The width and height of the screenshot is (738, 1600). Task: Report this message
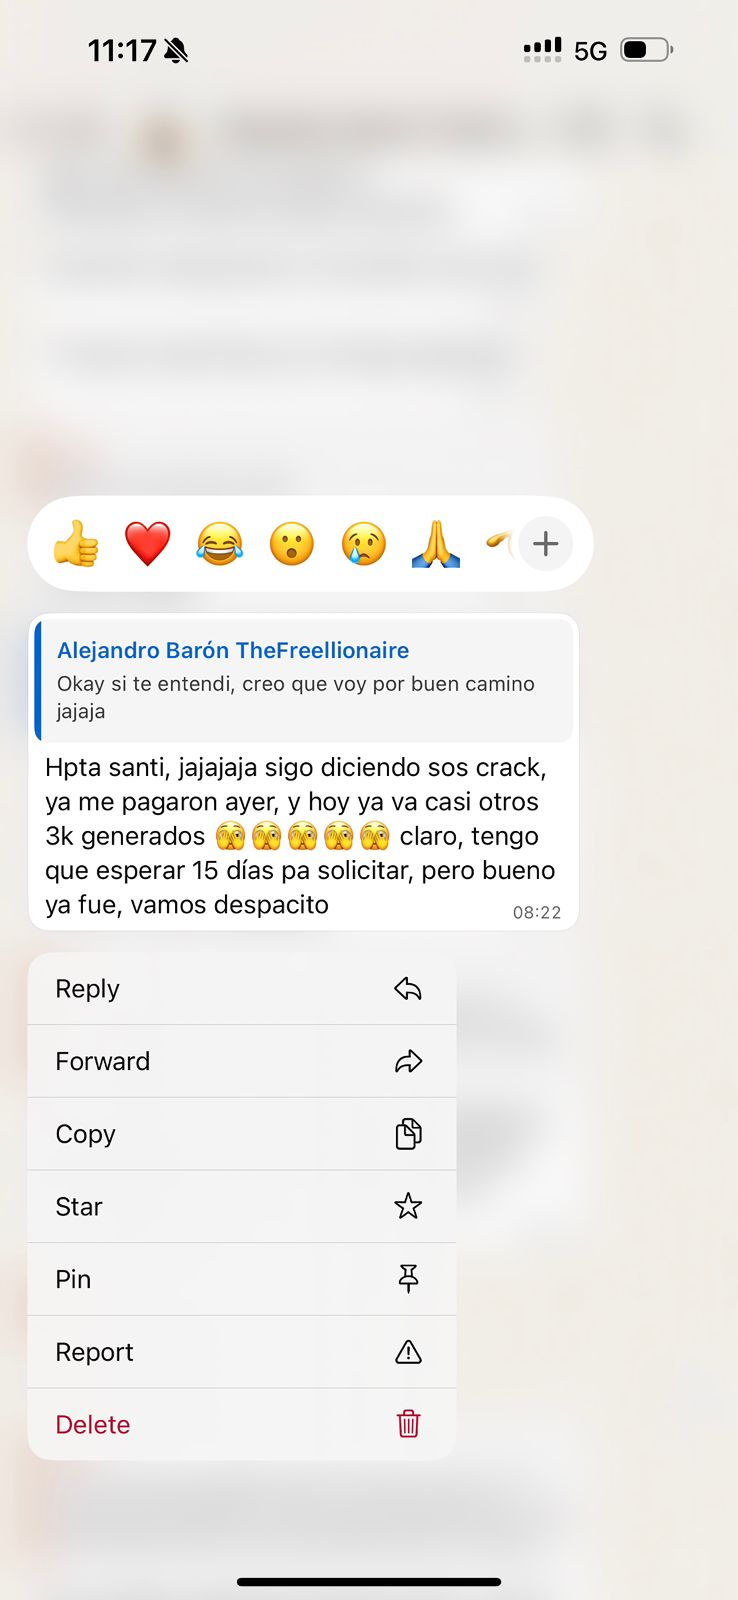(242, 1352)
